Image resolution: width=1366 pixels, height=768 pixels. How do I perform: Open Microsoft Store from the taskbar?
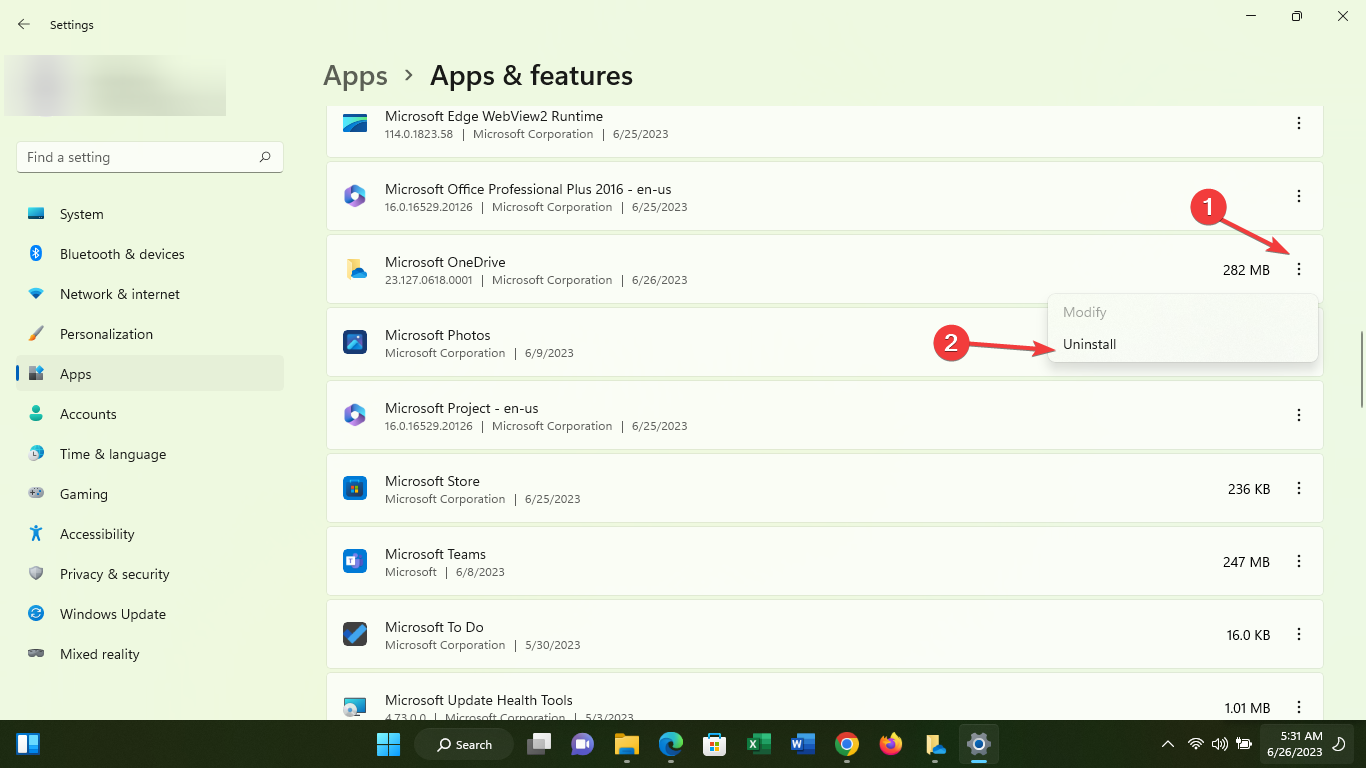[714, 744]
